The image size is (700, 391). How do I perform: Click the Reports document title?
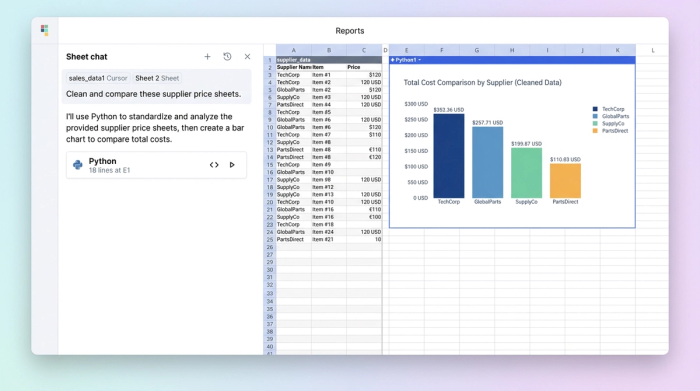point(350,31)
